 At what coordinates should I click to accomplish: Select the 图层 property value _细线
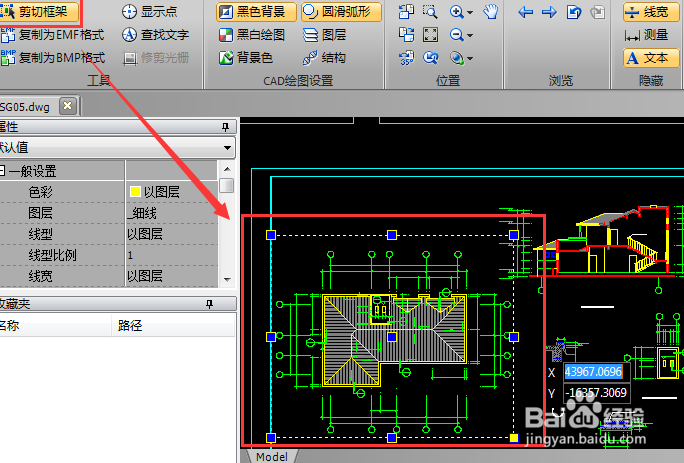(142, 213)
